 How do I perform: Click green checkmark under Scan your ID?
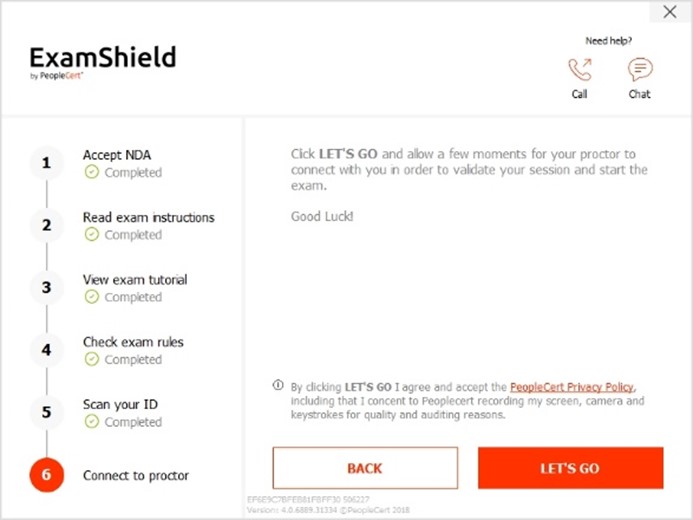point(92,421)
